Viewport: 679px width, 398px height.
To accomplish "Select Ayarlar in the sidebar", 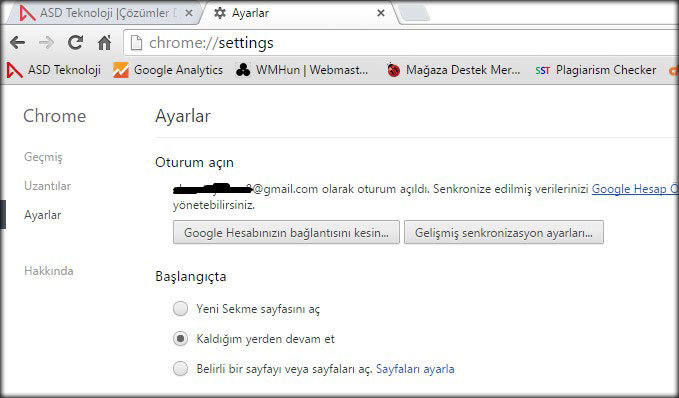I will (x=42, y=215).
